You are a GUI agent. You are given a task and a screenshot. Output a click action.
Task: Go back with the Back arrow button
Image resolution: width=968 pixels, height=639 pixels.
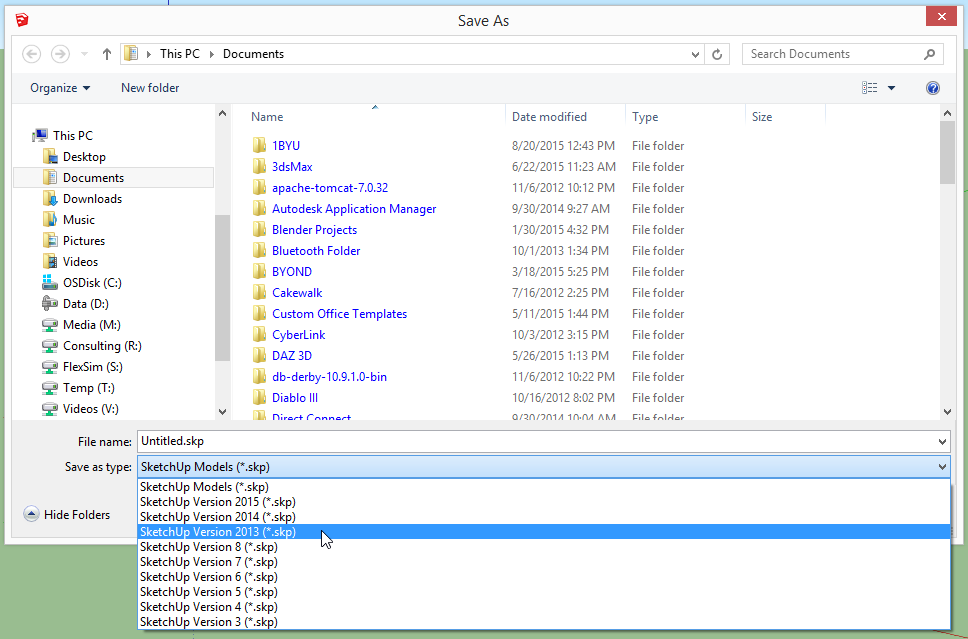point(31,54)
